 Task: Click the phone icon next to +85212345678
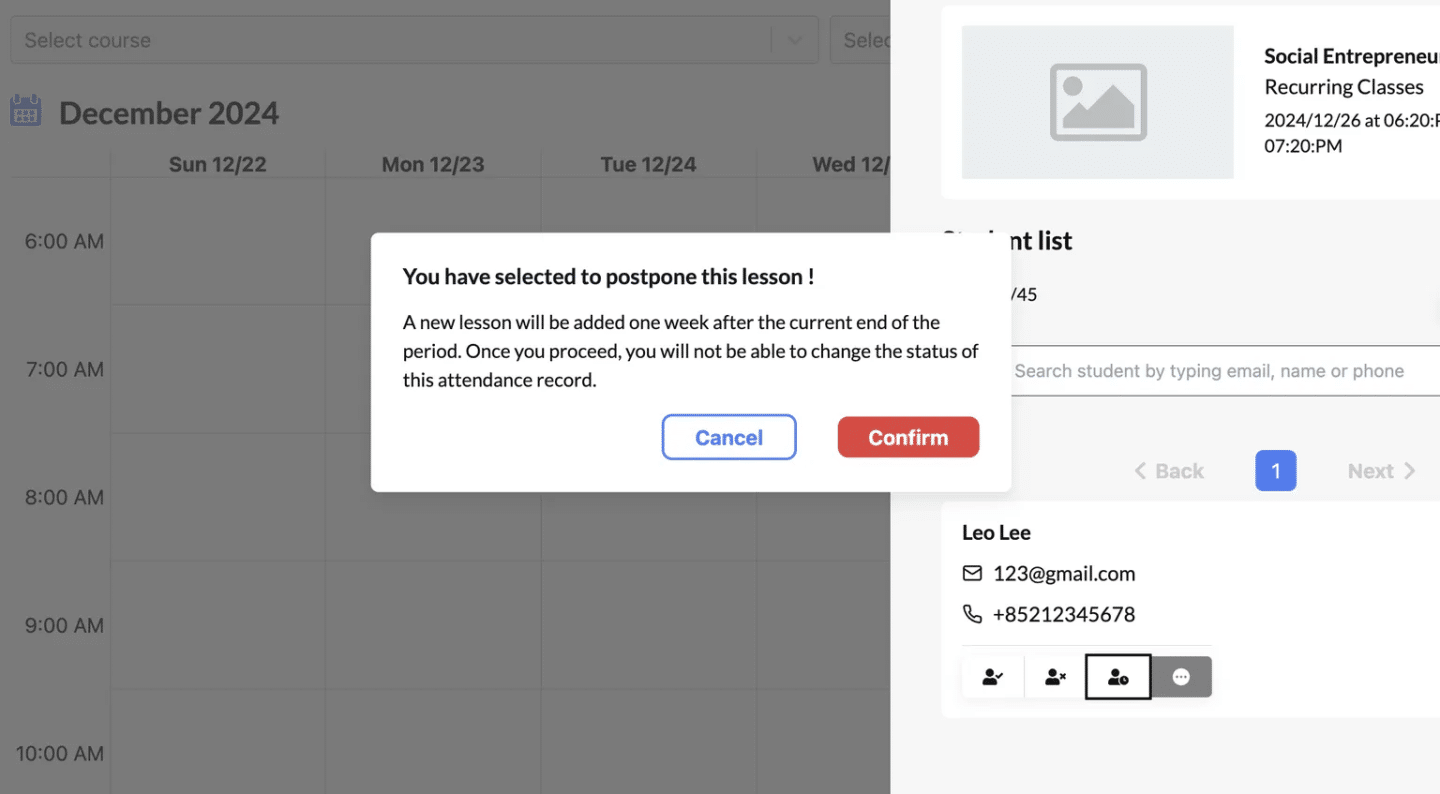[972, 613]
